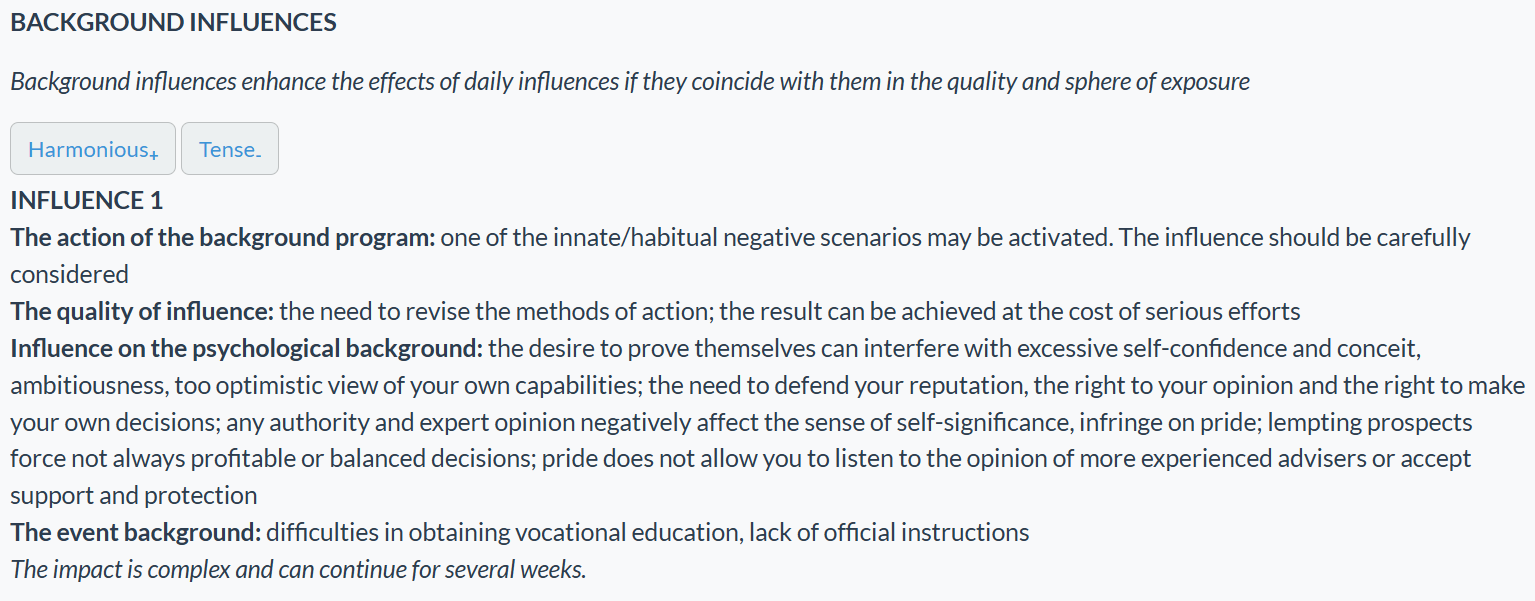Click the BACKGROUND INFLUENCES heading

tap(173, 23)
